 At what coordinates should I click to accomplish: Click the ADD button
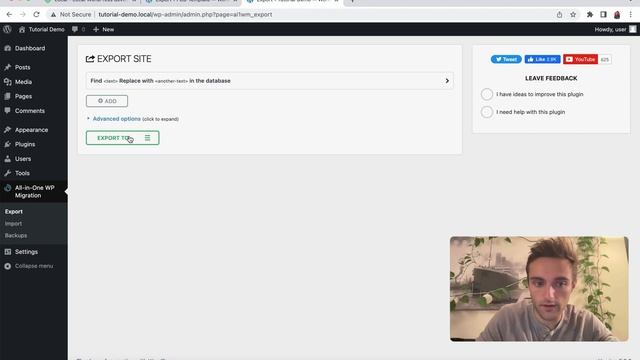(107, 101)
